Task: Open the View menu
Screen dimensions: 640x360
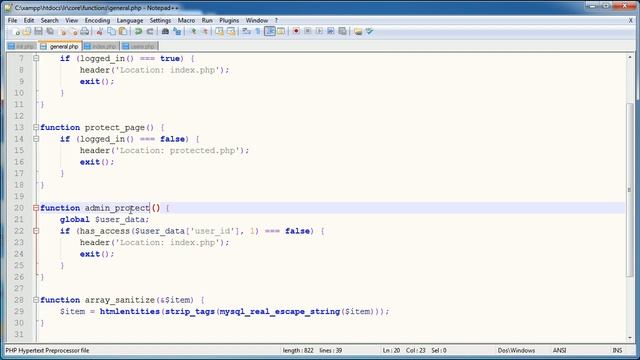Action: 71,20
